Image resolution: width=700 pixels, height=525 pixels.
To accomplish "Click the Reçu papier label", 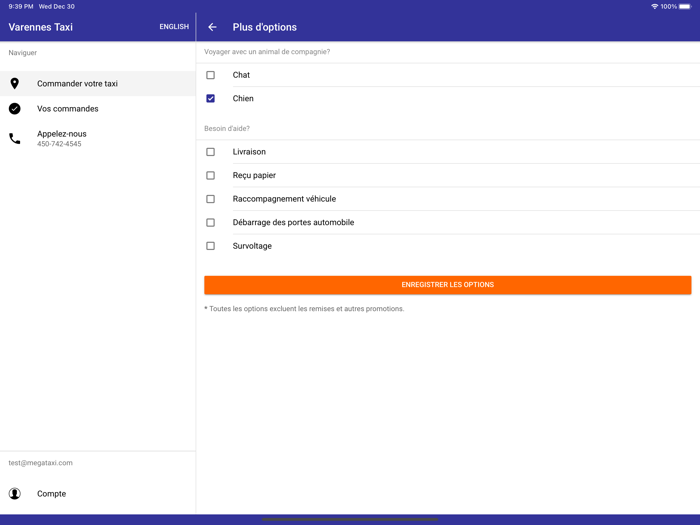I will [254, 175].
